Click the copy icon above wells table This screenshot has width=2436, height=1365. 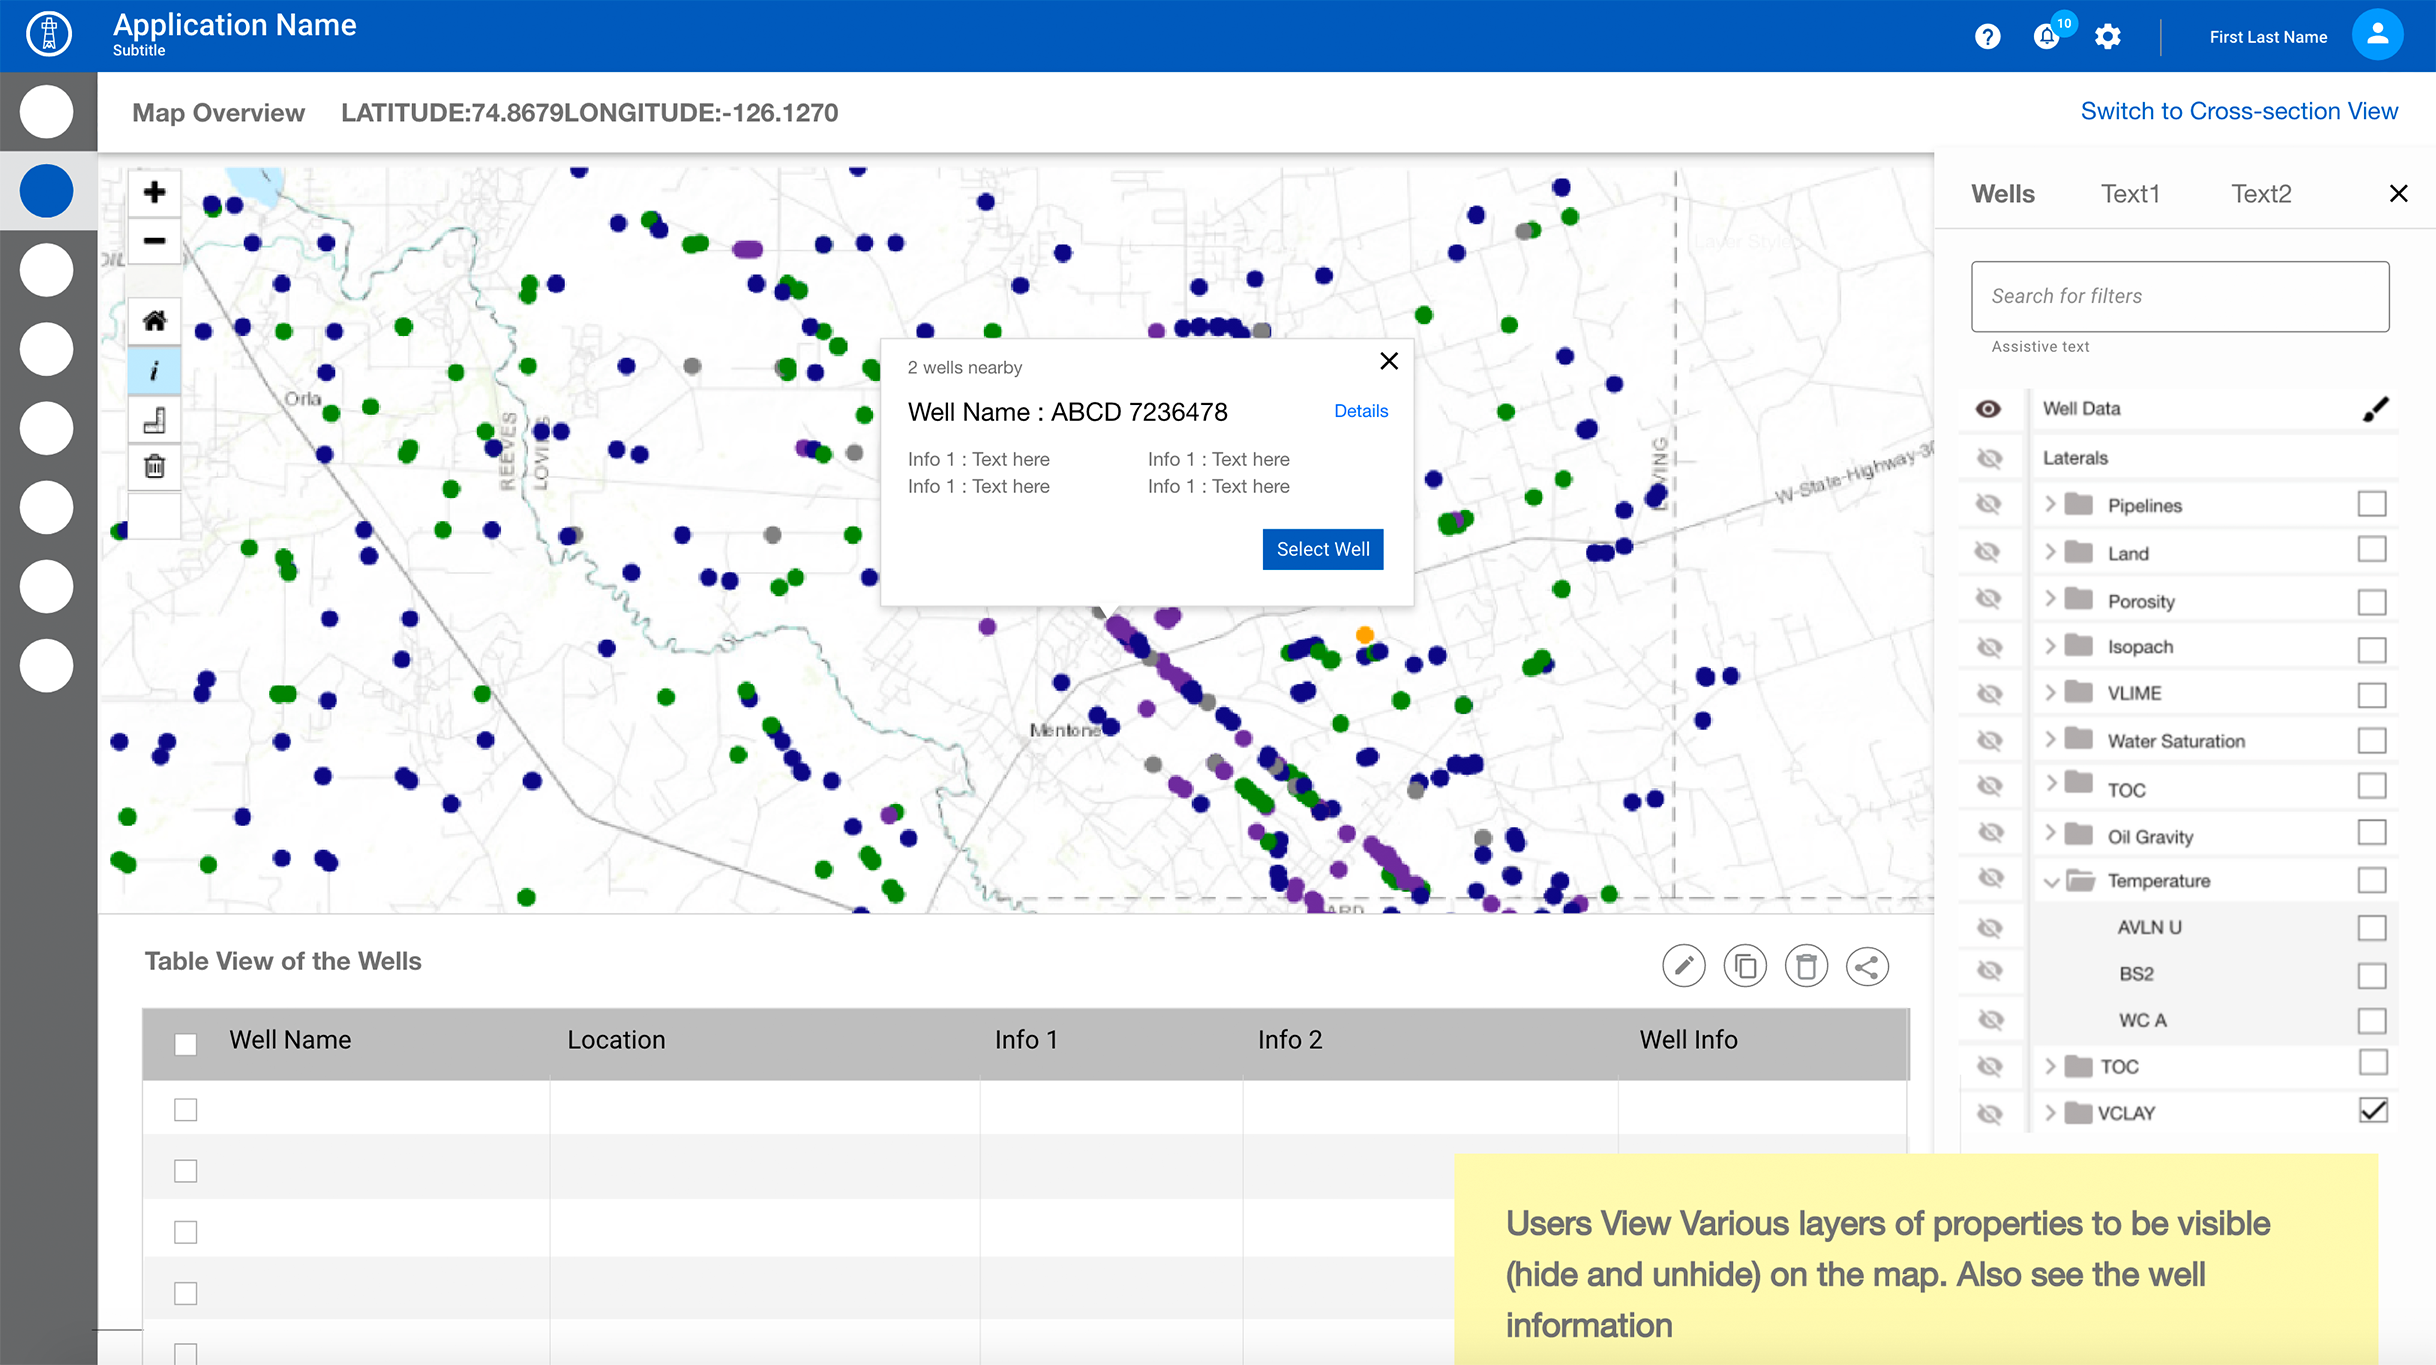[x=1745, y=966]
